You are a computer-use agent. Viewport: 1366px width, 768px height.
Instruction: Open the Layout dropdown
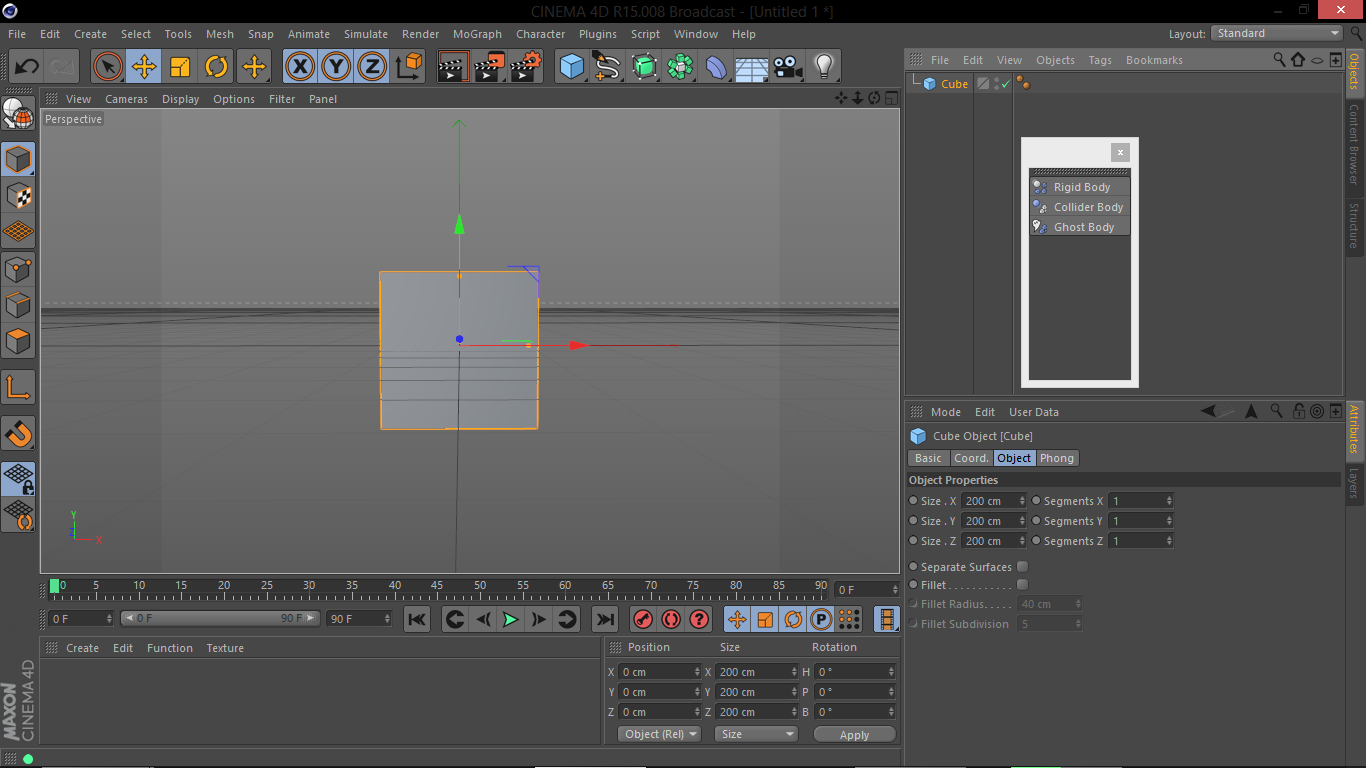(1277, 33)
